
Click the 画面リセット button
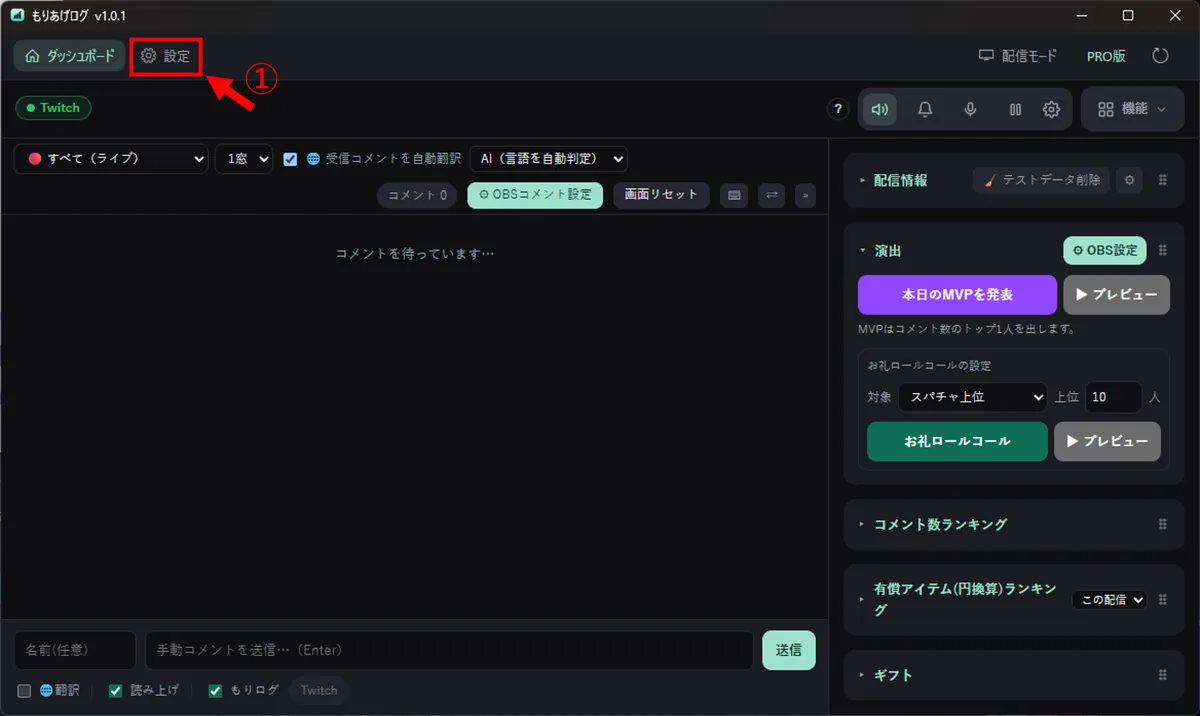[661, 195]
